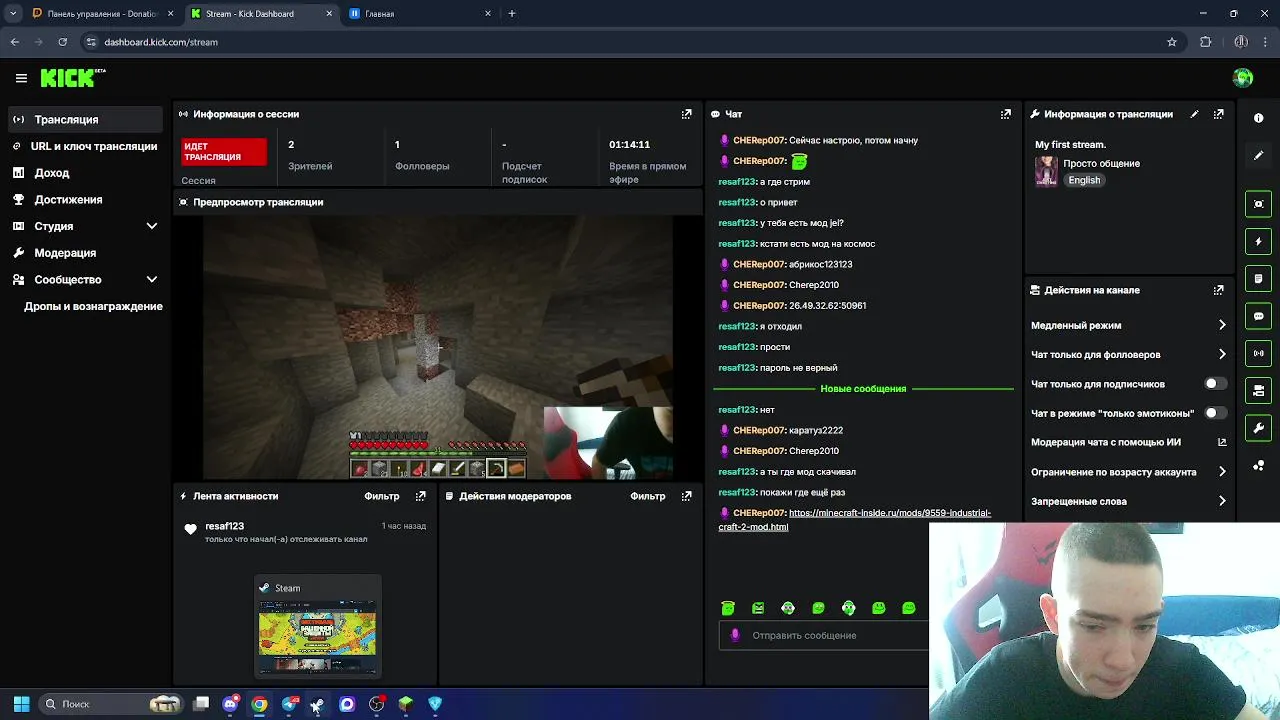Go to the Доход sidebar item

(84, 173)
